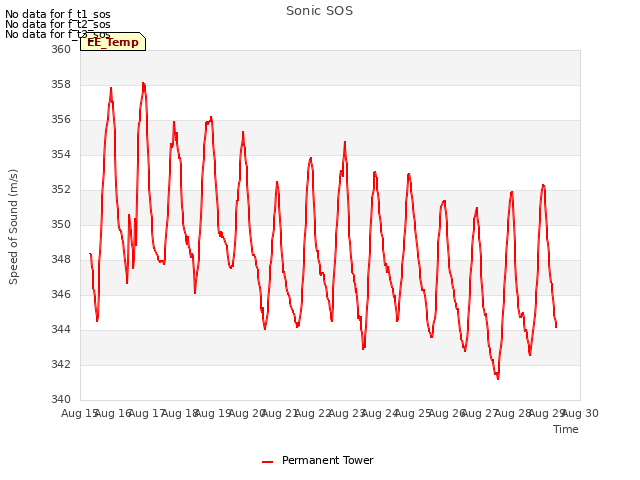Screen dimensions: 640x480
Task: Click the 346 y-axis tick label
Action: pos(61,295)
